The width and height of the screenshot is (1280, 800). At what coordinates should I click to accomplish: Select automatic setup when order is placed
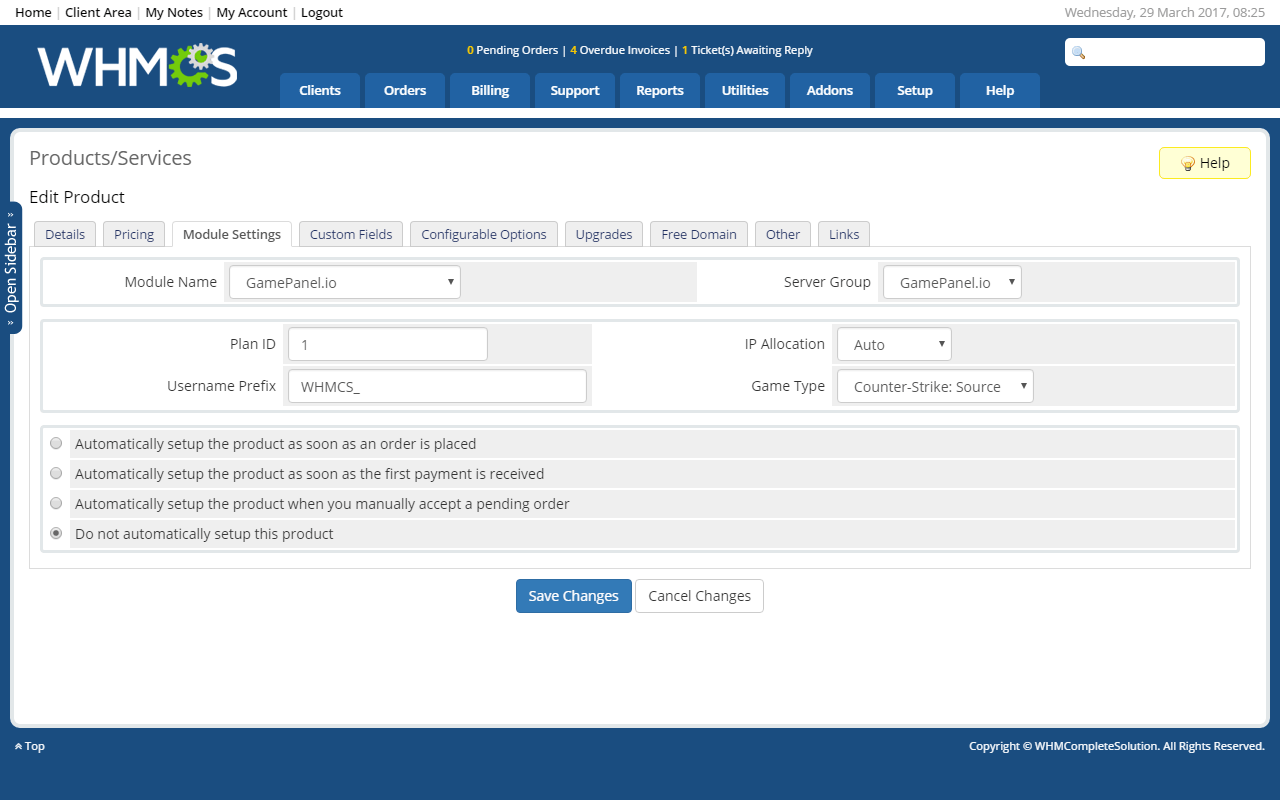pyautogui.click(x=56, y=443)
